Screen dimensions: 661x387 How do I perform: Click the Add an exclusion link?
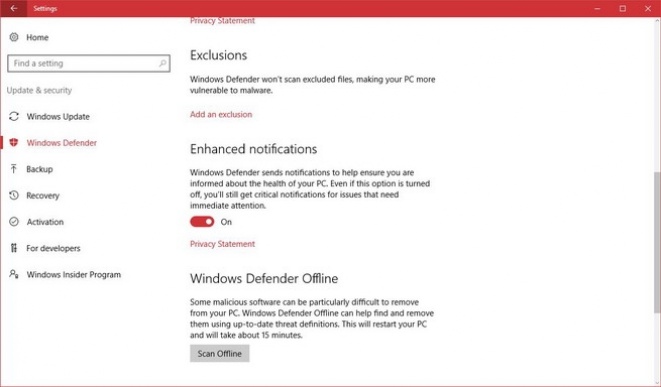(221, 114)
